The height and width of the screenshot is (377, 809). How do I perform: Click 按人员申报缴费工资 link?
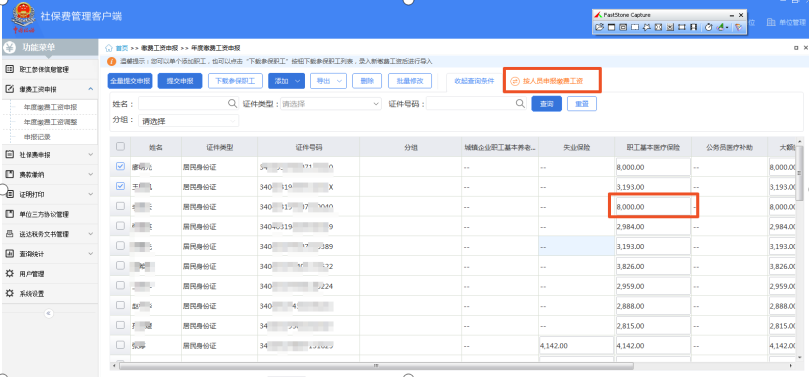554,81
